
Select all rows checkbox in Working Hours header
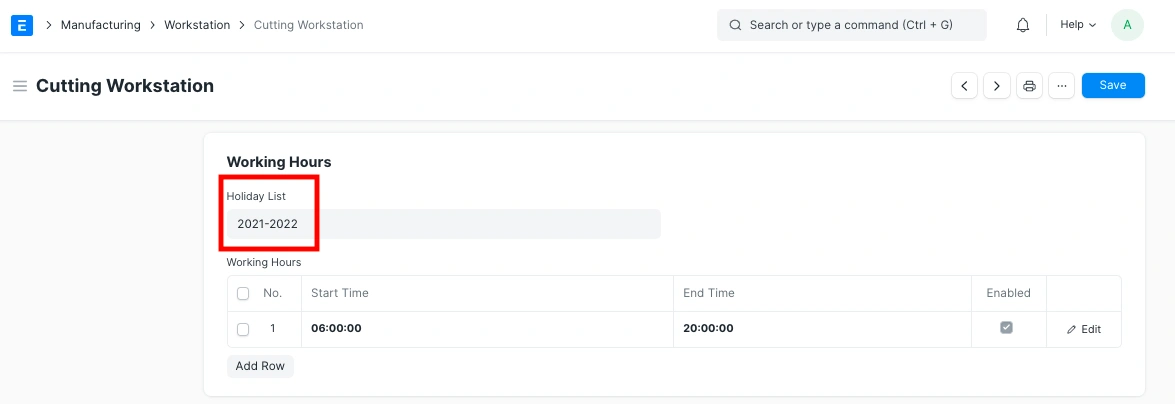pos(243,293)
